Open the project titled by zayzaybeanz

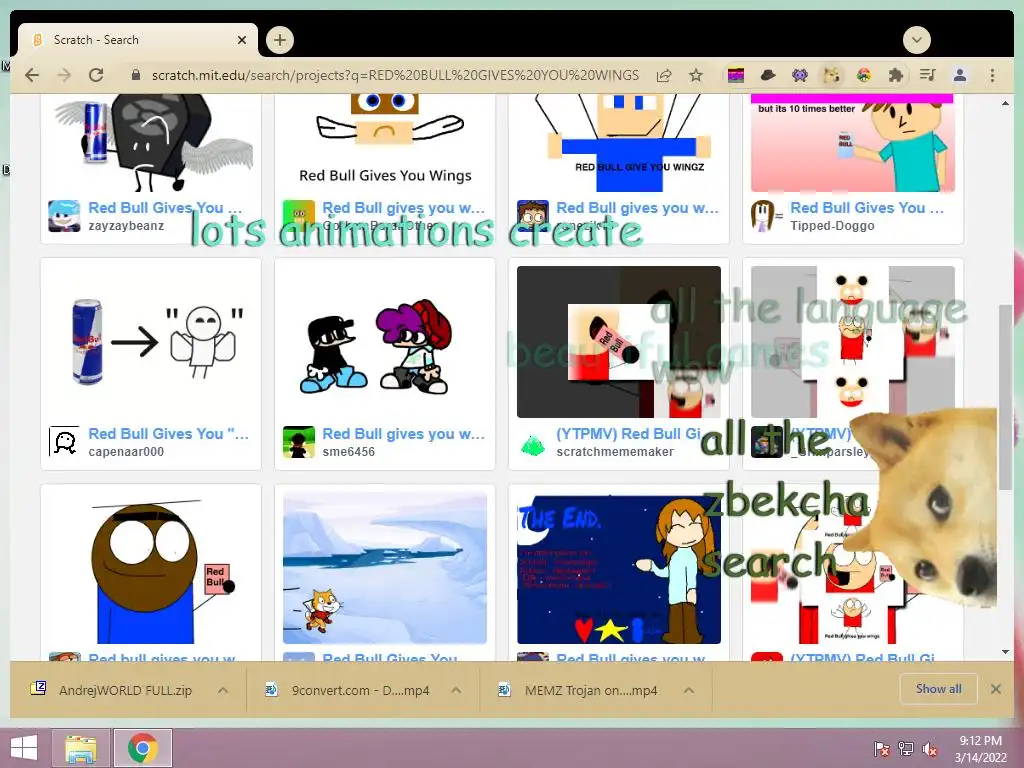pyautogui.click(x=165, y=208)
